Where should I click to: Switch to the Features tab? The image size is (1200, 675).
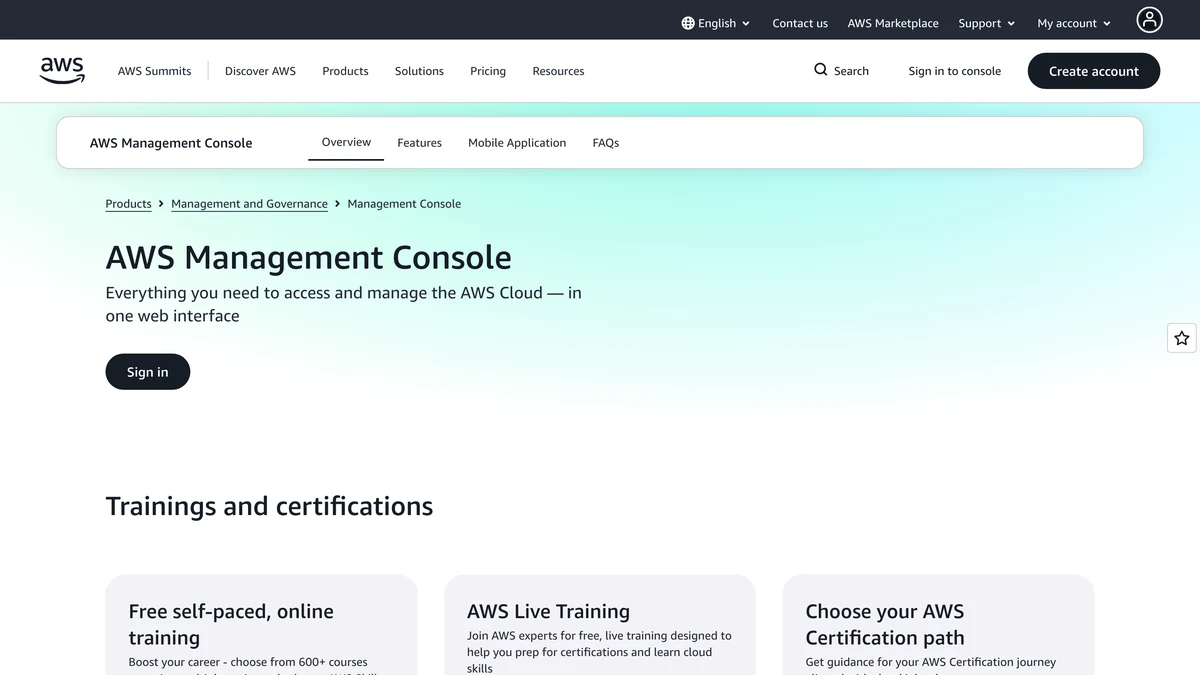[419, 143]
